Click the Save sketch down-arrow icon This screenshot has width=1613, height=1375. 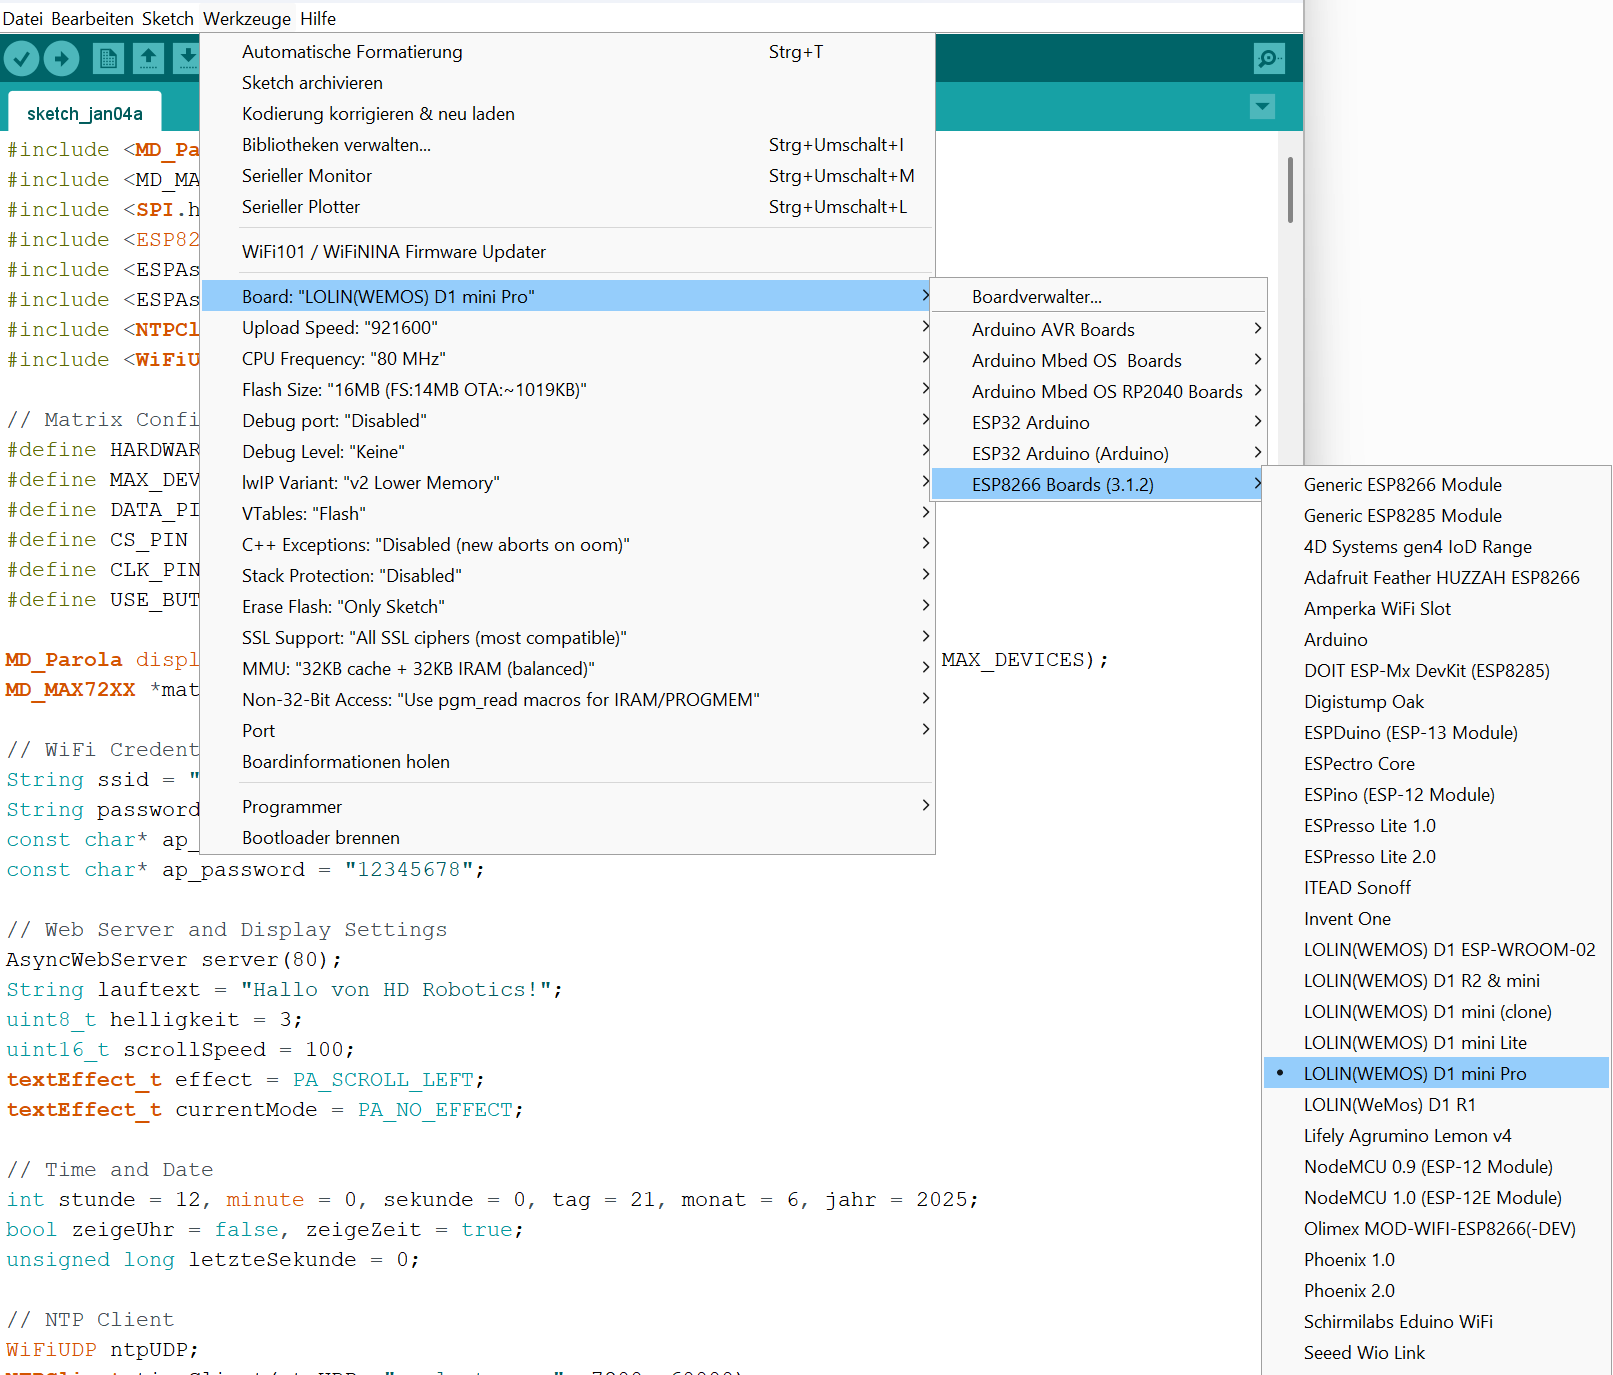click(187, 59)
